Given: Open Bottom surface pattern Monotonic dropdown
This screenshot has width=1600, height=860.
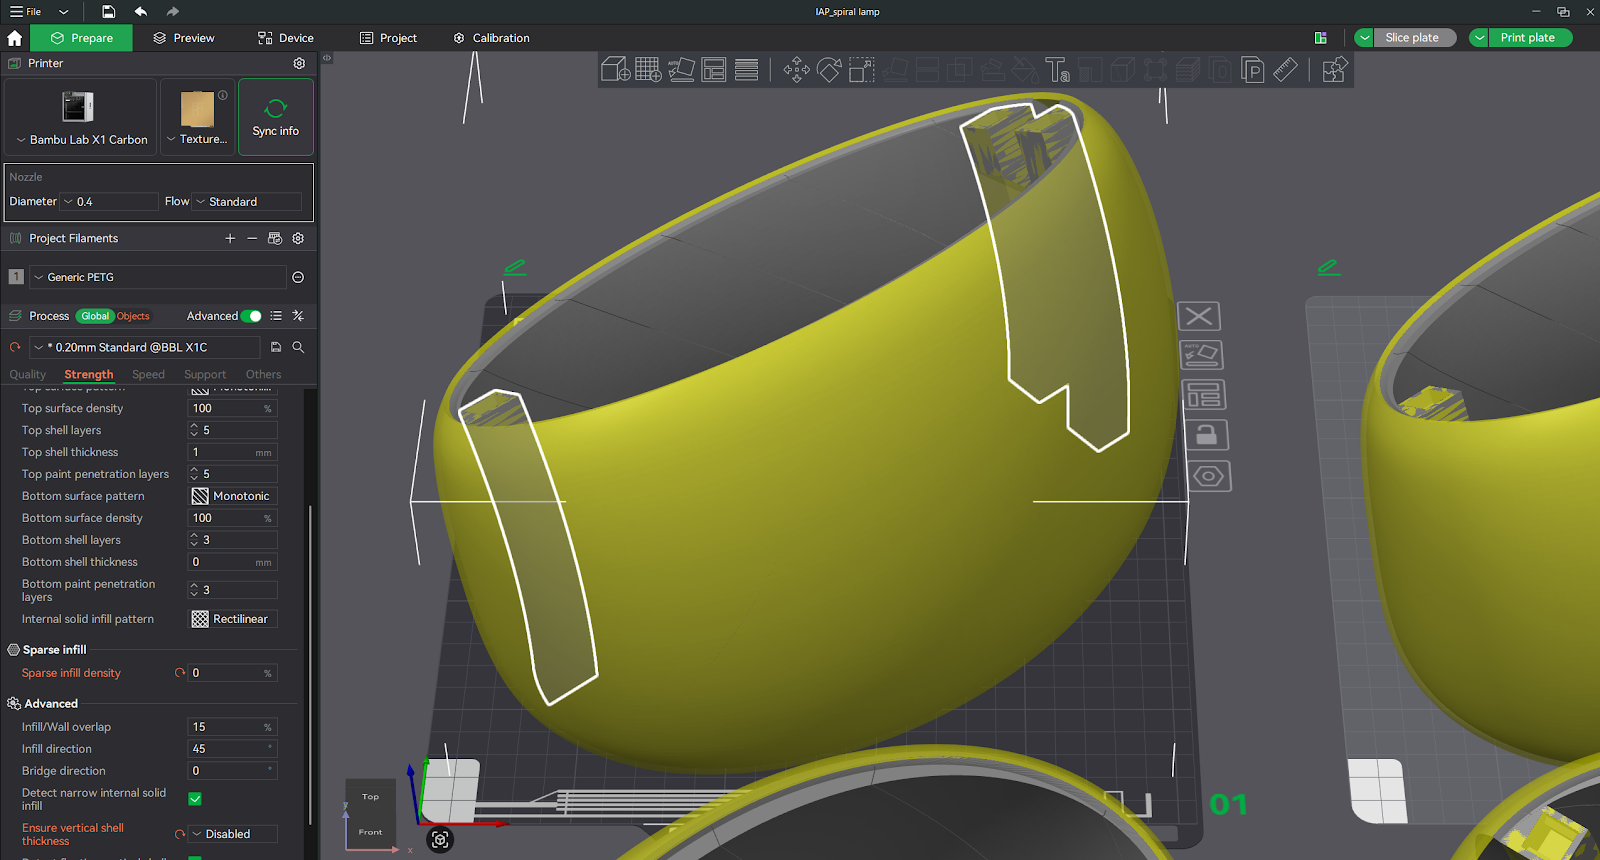Looking at the screenshot, I should click(233, 496).
